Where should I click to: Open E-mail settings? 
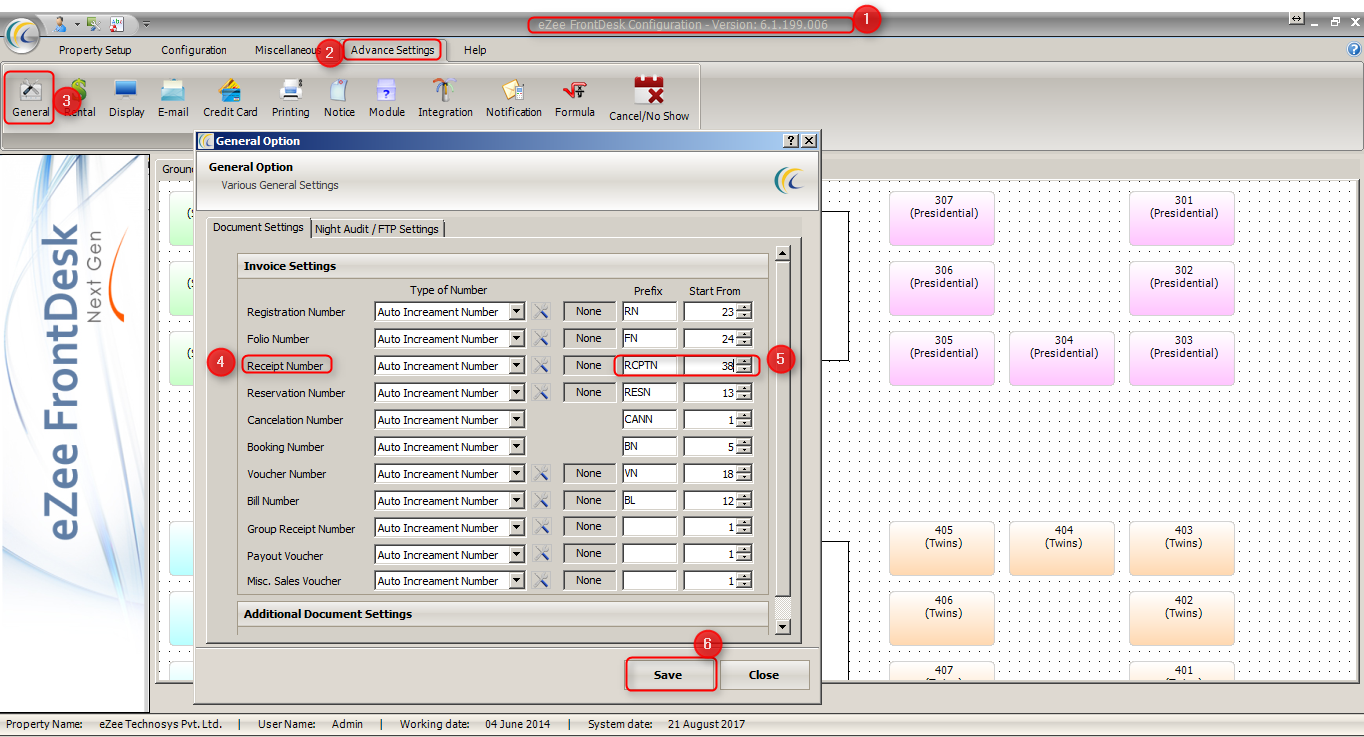click(x=173, y=98)
